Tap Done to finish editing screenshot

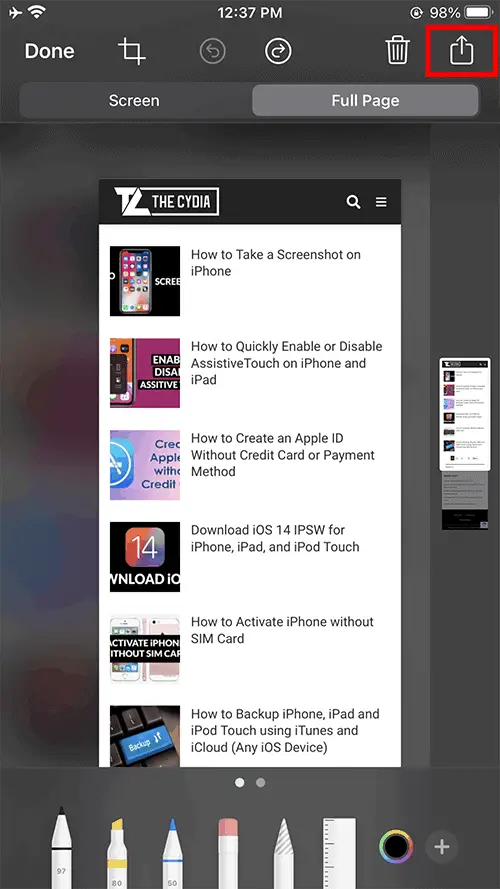tap(49, 51)
